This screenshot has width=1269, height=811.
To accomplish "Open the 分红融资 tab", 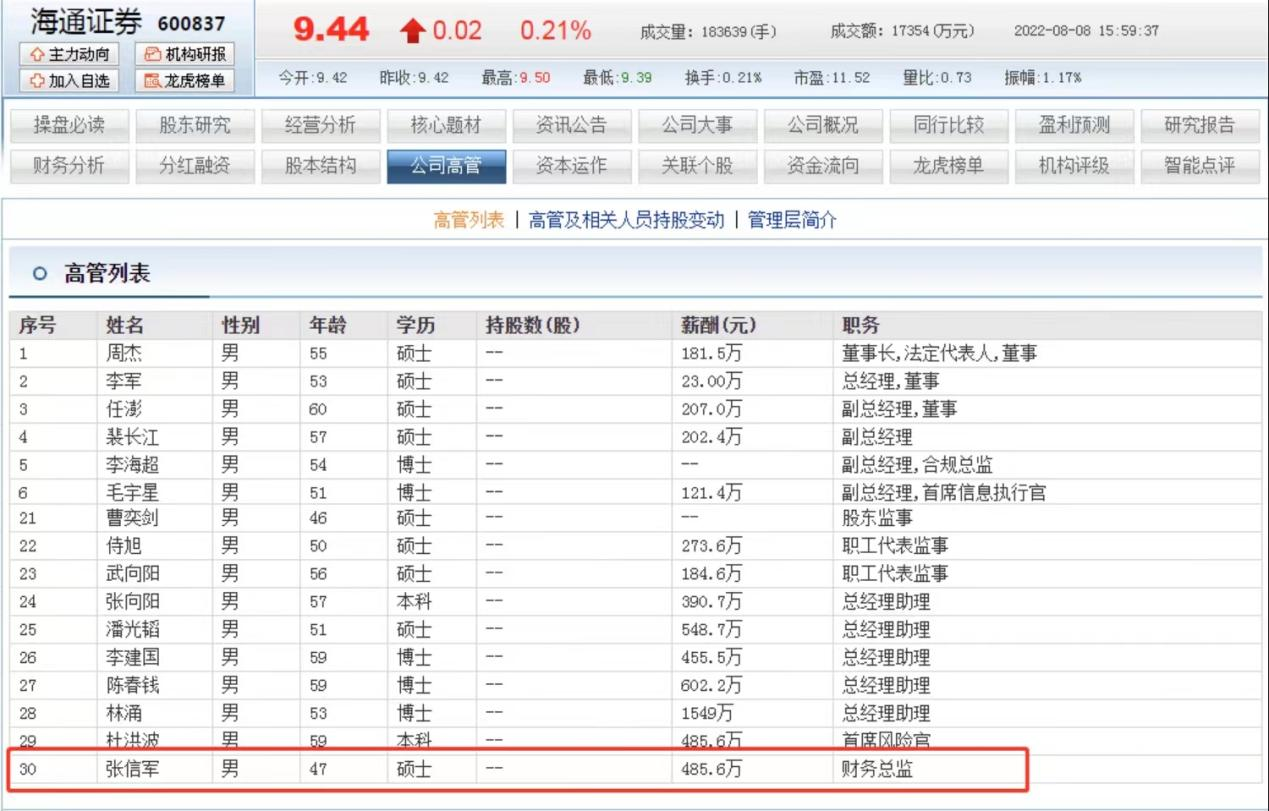I will click(x=195, y=166).
